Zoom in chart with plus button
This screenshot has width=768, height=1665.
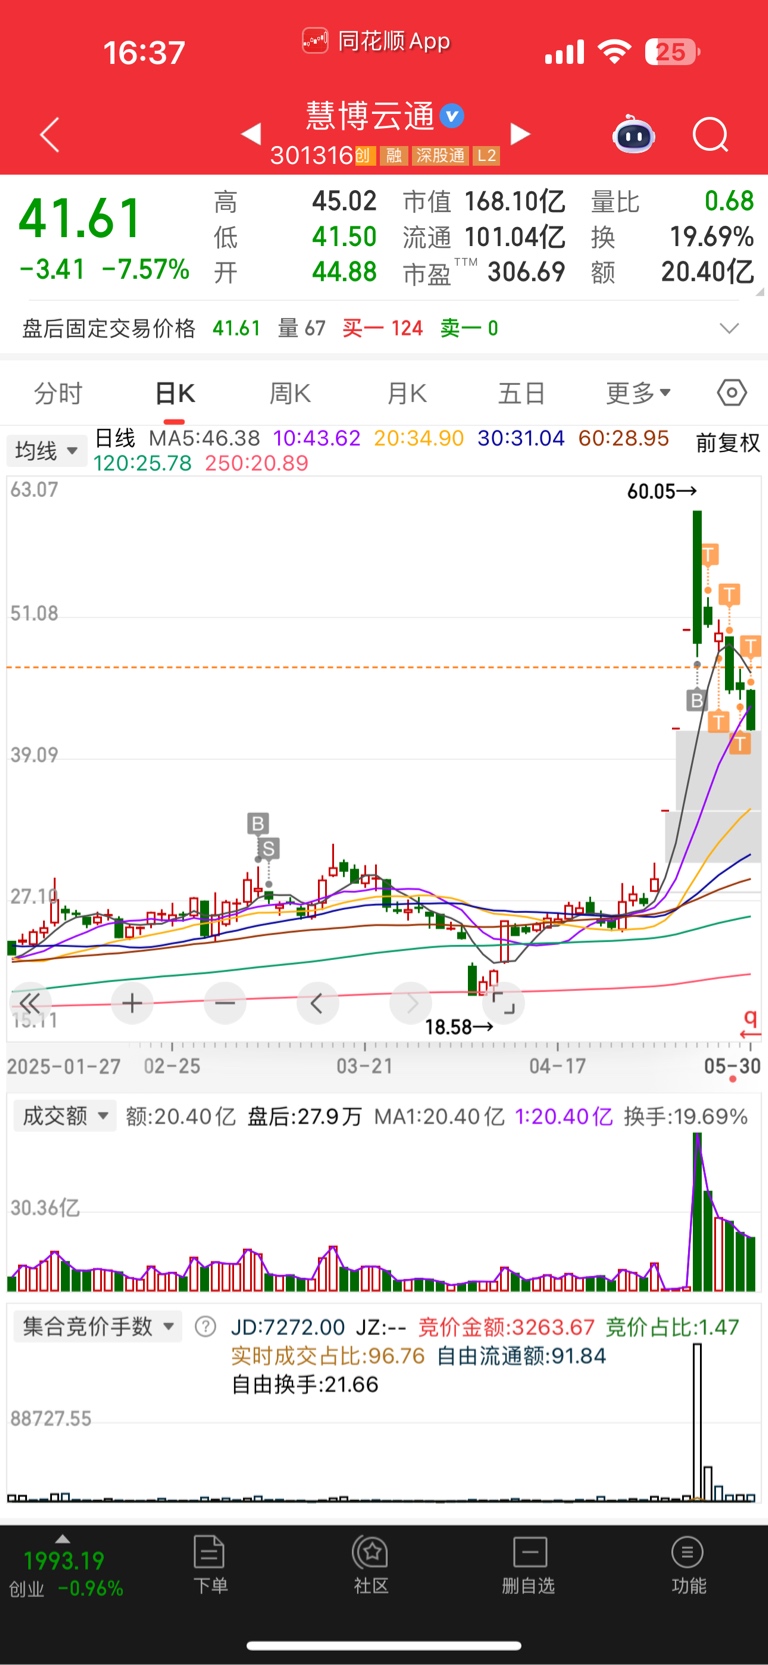tap(132, 1003)
